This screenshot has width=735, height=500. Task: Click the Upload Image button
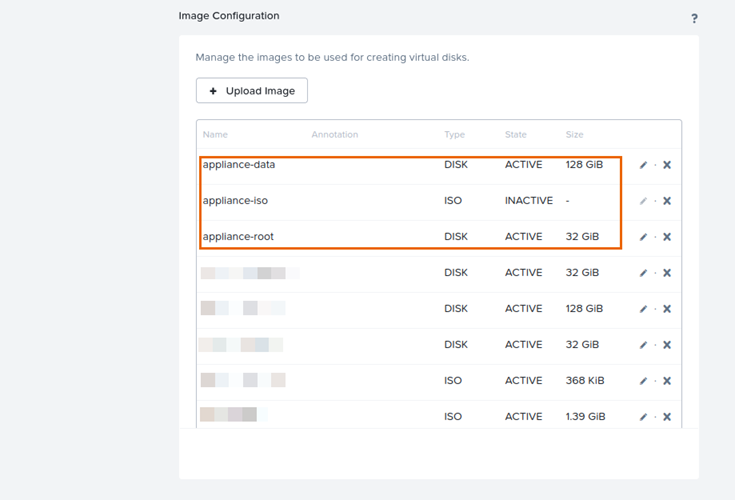[252, 91]
